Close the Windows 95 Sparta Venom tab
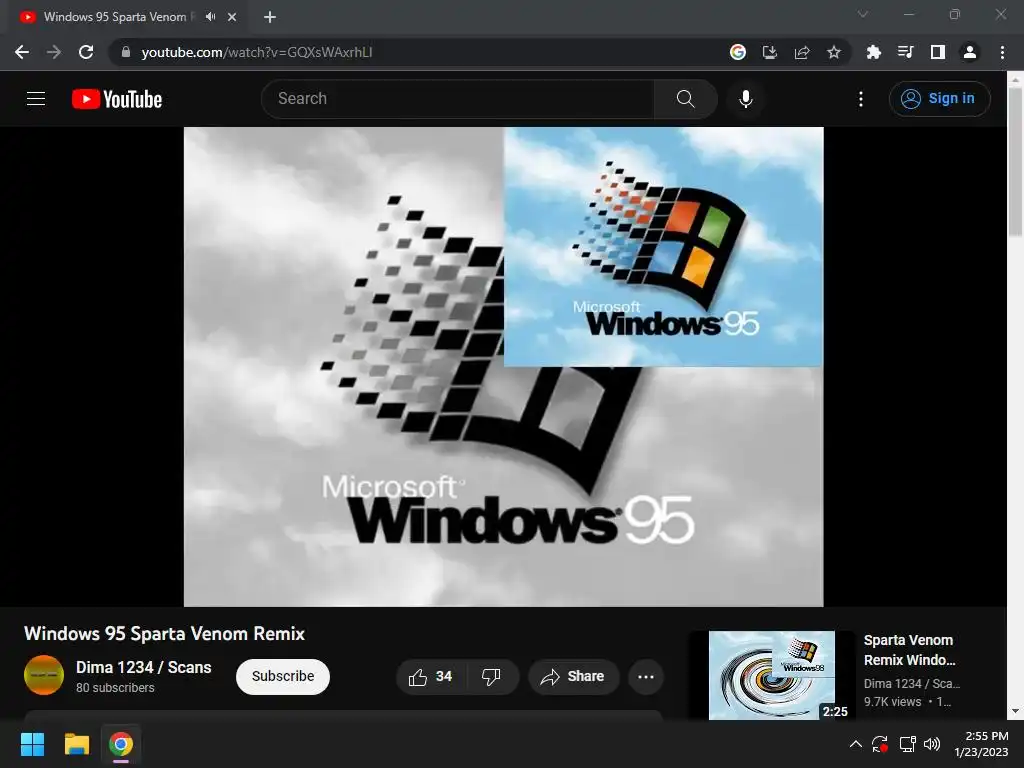Viewport: 1024px width, 768px height. tap(232, 17)
